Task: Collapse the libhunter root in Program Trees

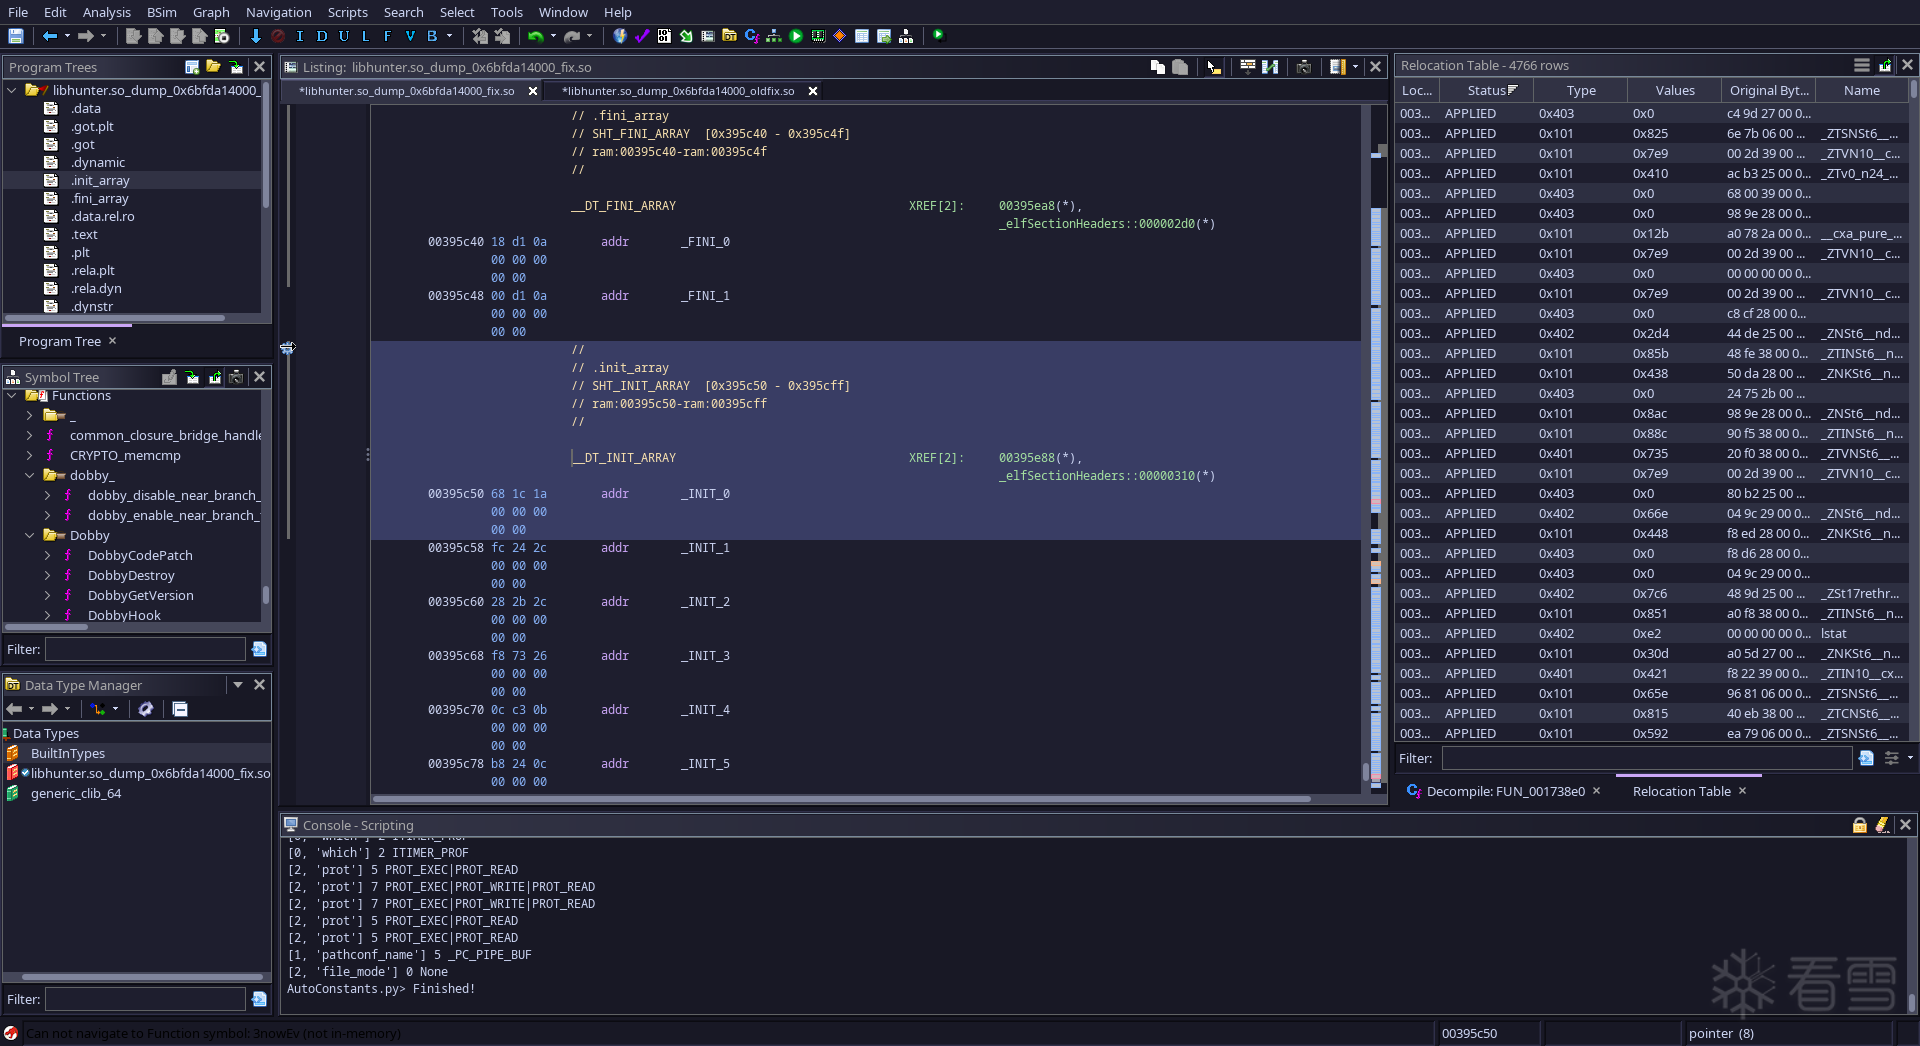Action: [x=12, y=90]
